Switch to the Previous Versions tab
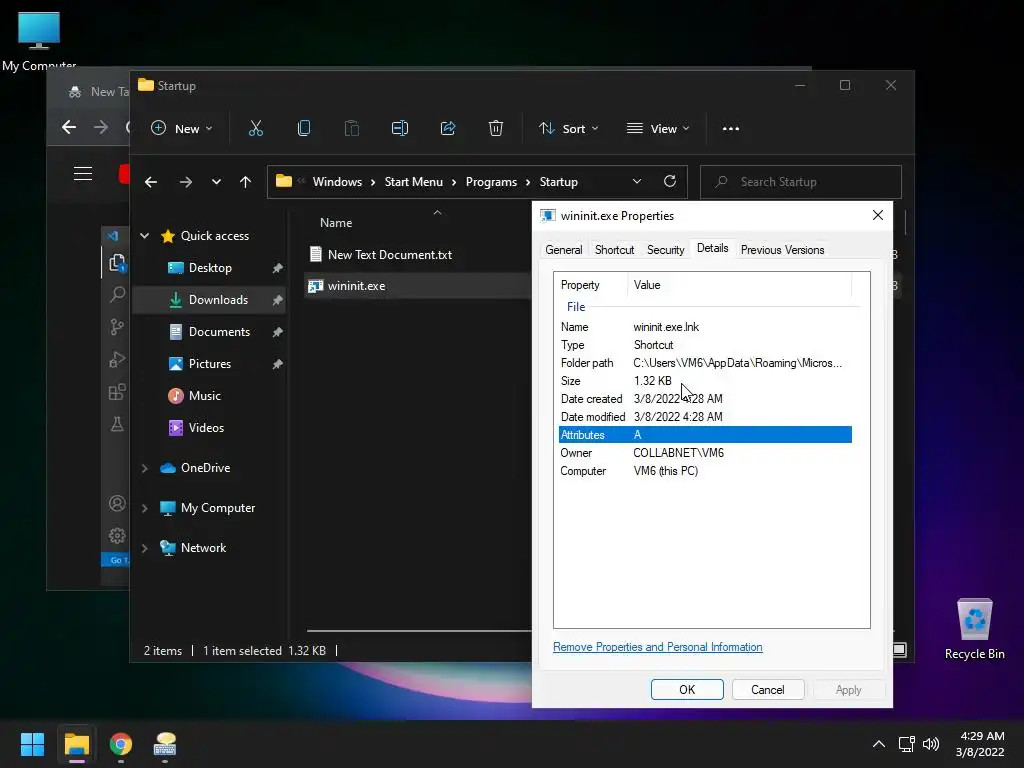This screenshot has width=1024, height=768. click(782, 250)
